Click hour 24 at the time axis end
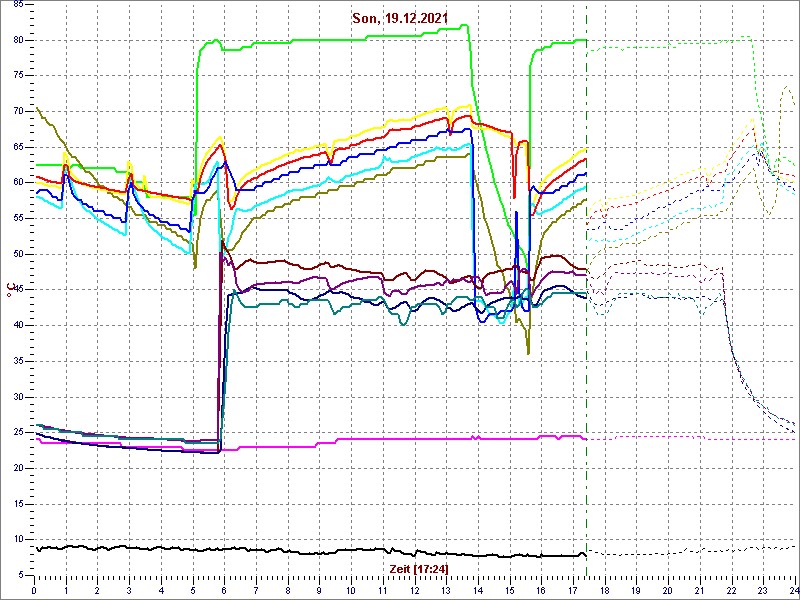Viewport: 800px width, 600px height. (792, 589)
